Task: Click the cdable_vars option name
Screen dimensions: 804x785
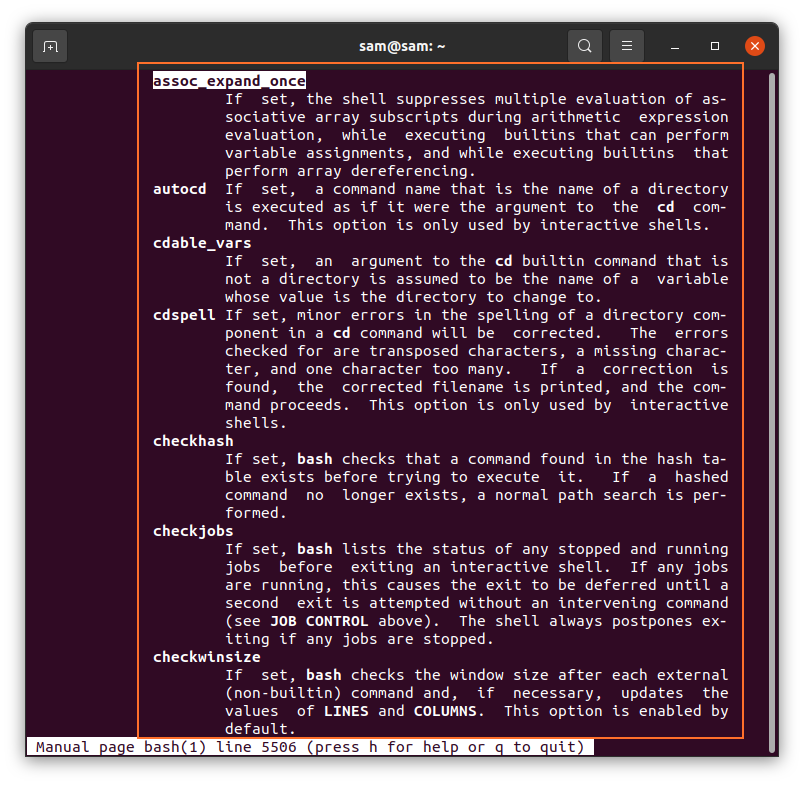Action: [x=202, y=243]
